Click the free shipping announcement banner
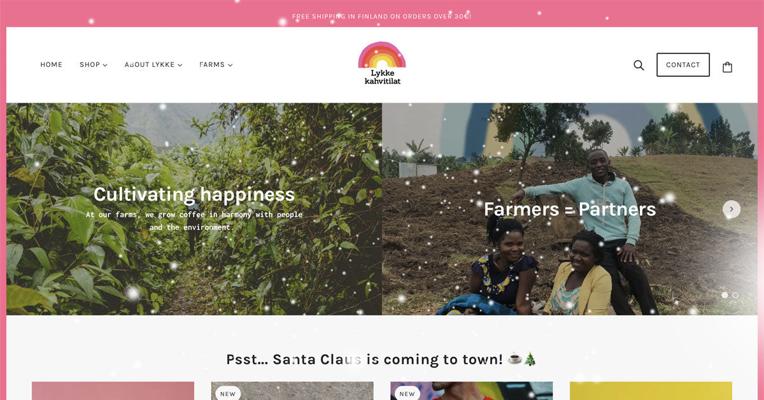The height and width of the screenshot is (400, 764). point(382,16)
